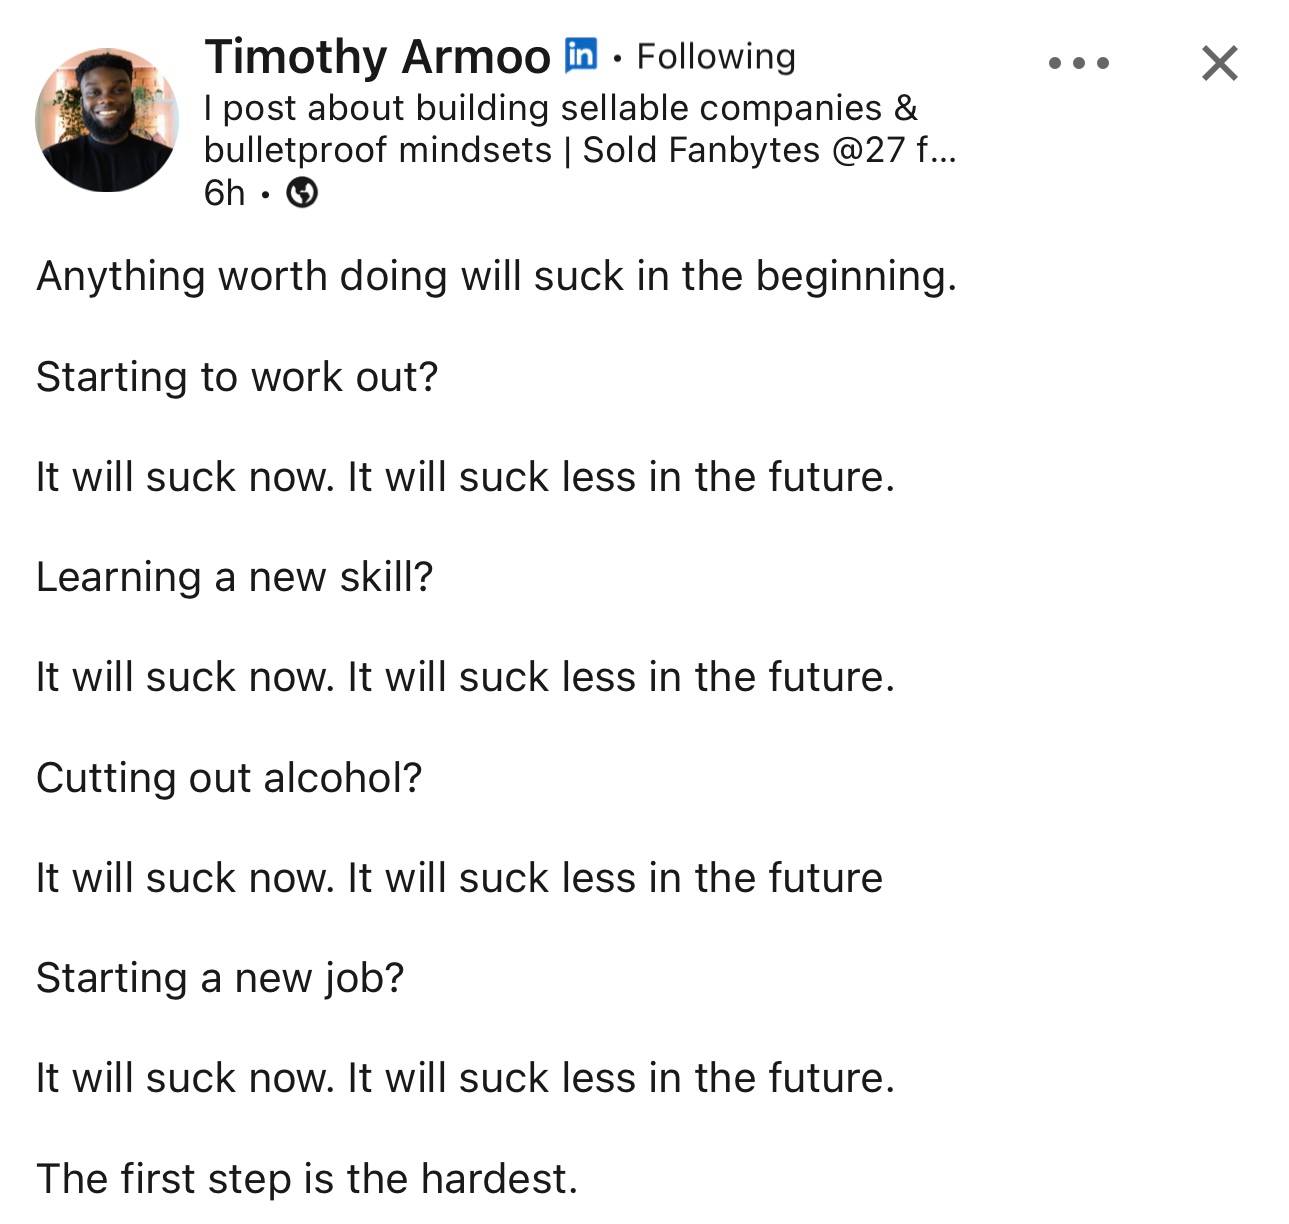Click the 'Learning a new skill?' line

tap(234, 577)
